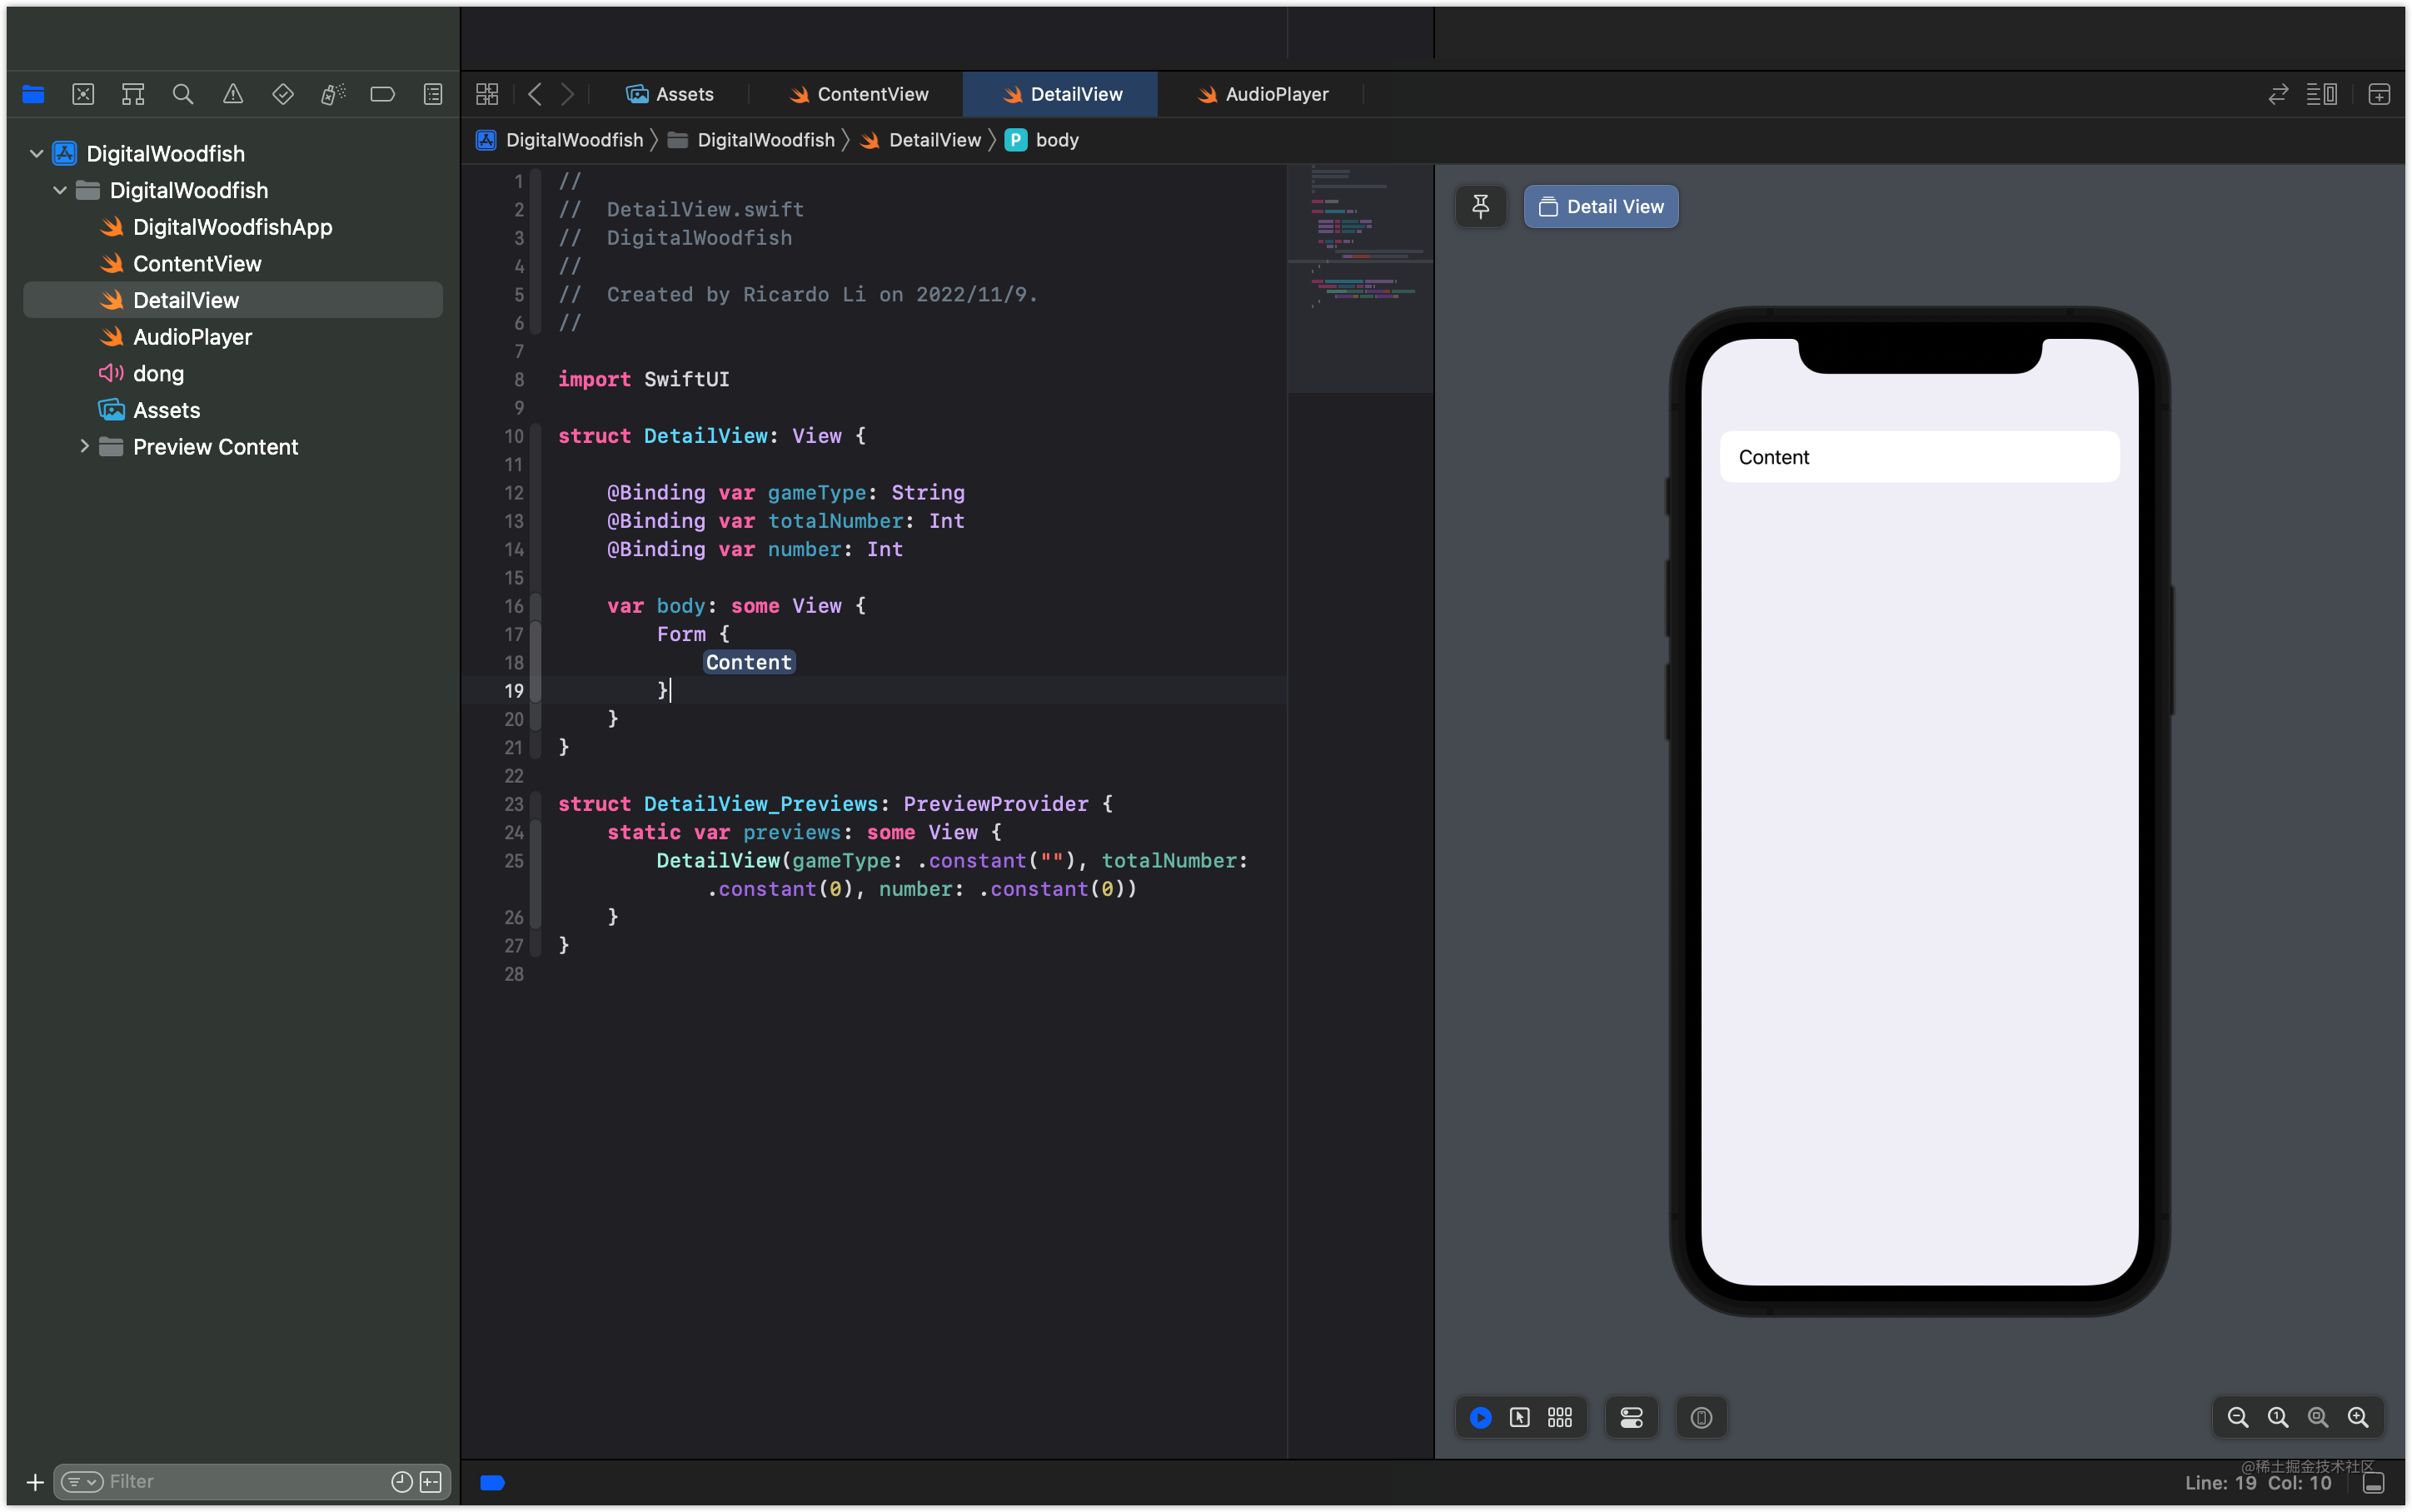Select DigitalWoodfishApp file in navigator
This screenshot has width=2412, height=1512.
click(233, 227)
